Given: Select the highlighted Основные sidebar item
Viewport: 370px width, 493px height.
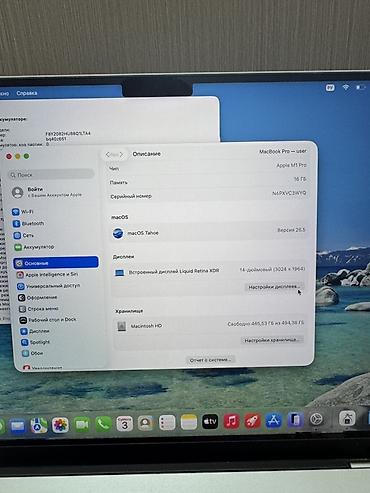Looking at the screenshot, I should tap(56, 263).
